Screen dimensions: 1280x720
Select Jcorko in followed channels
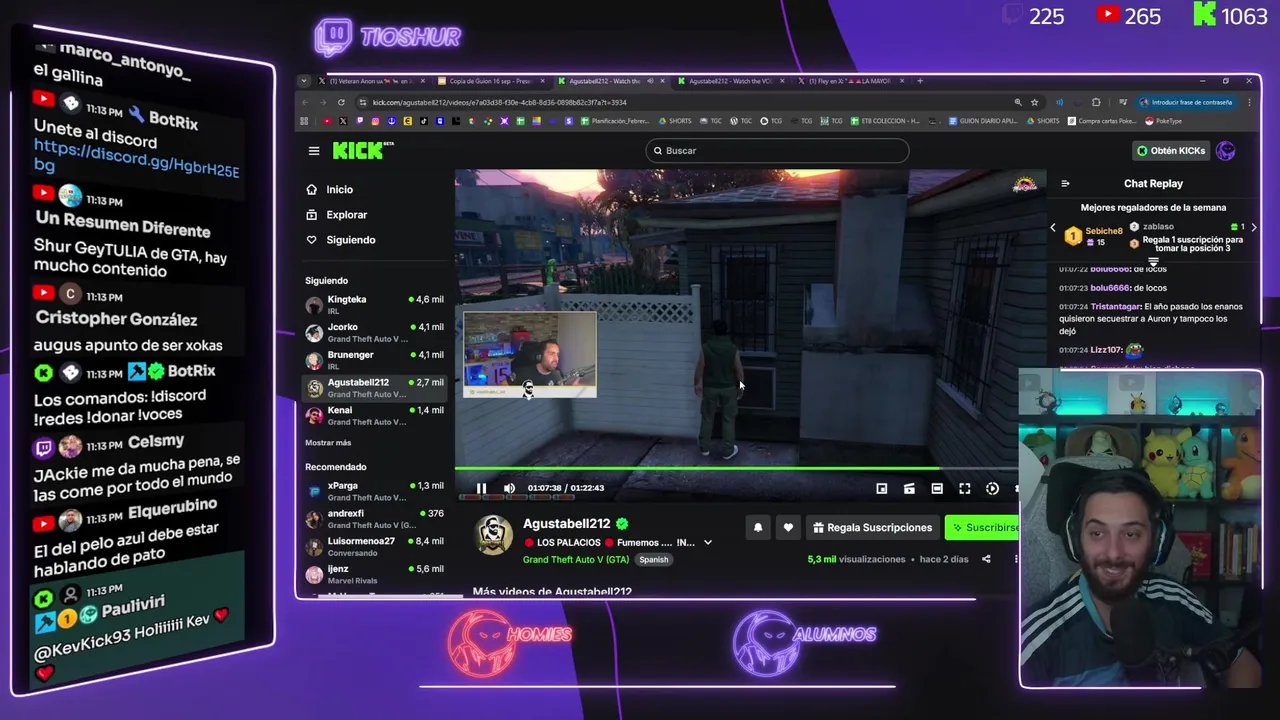click(375, 332)
